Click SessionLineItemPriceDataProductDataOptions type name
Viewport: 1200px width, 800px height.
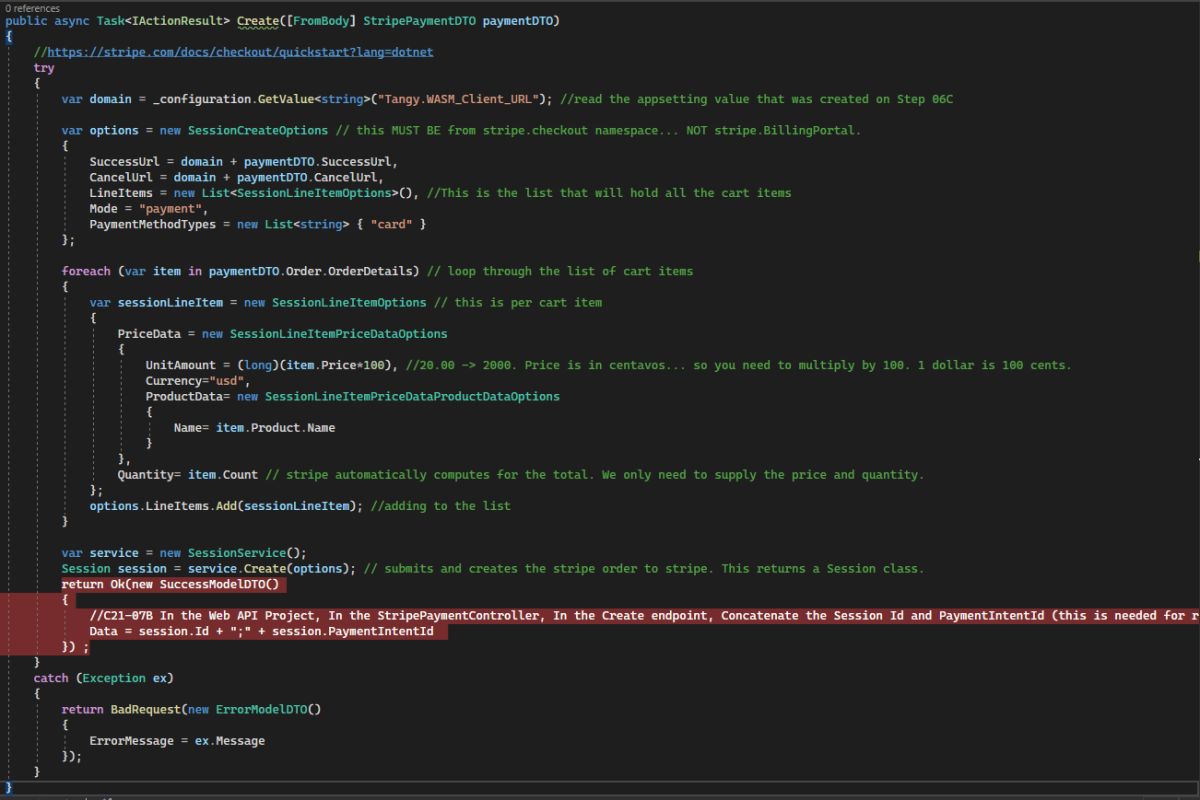412,395
